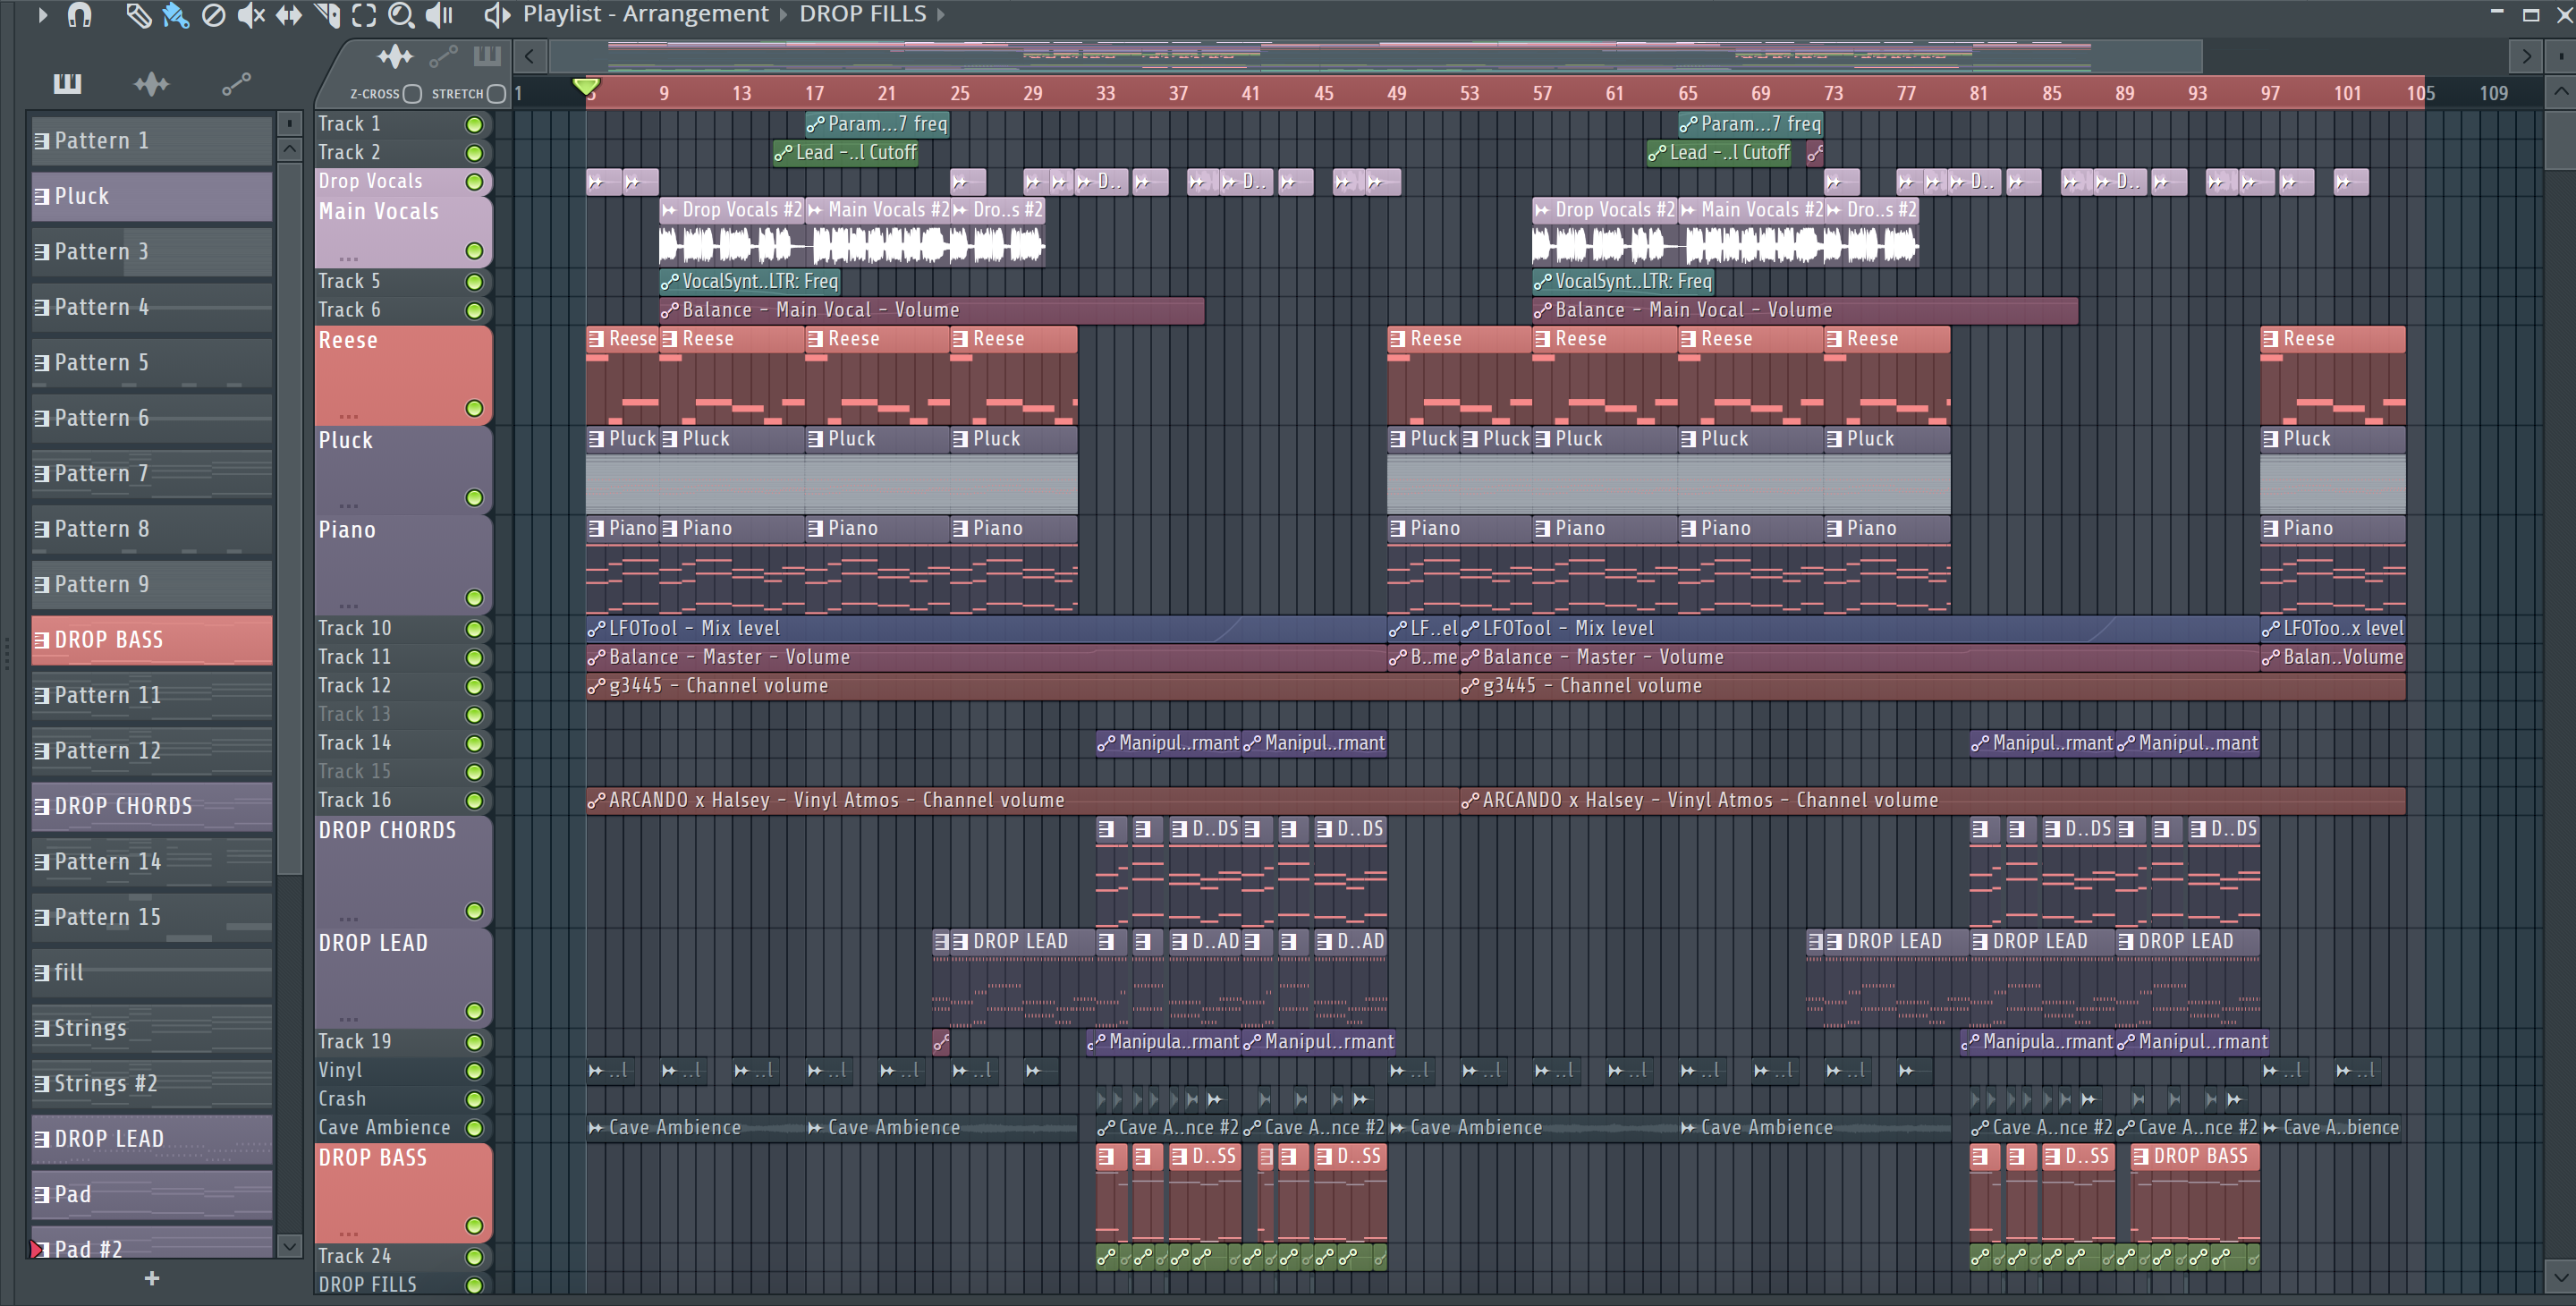Select Pattern 1 in the picker

(152, 141)
